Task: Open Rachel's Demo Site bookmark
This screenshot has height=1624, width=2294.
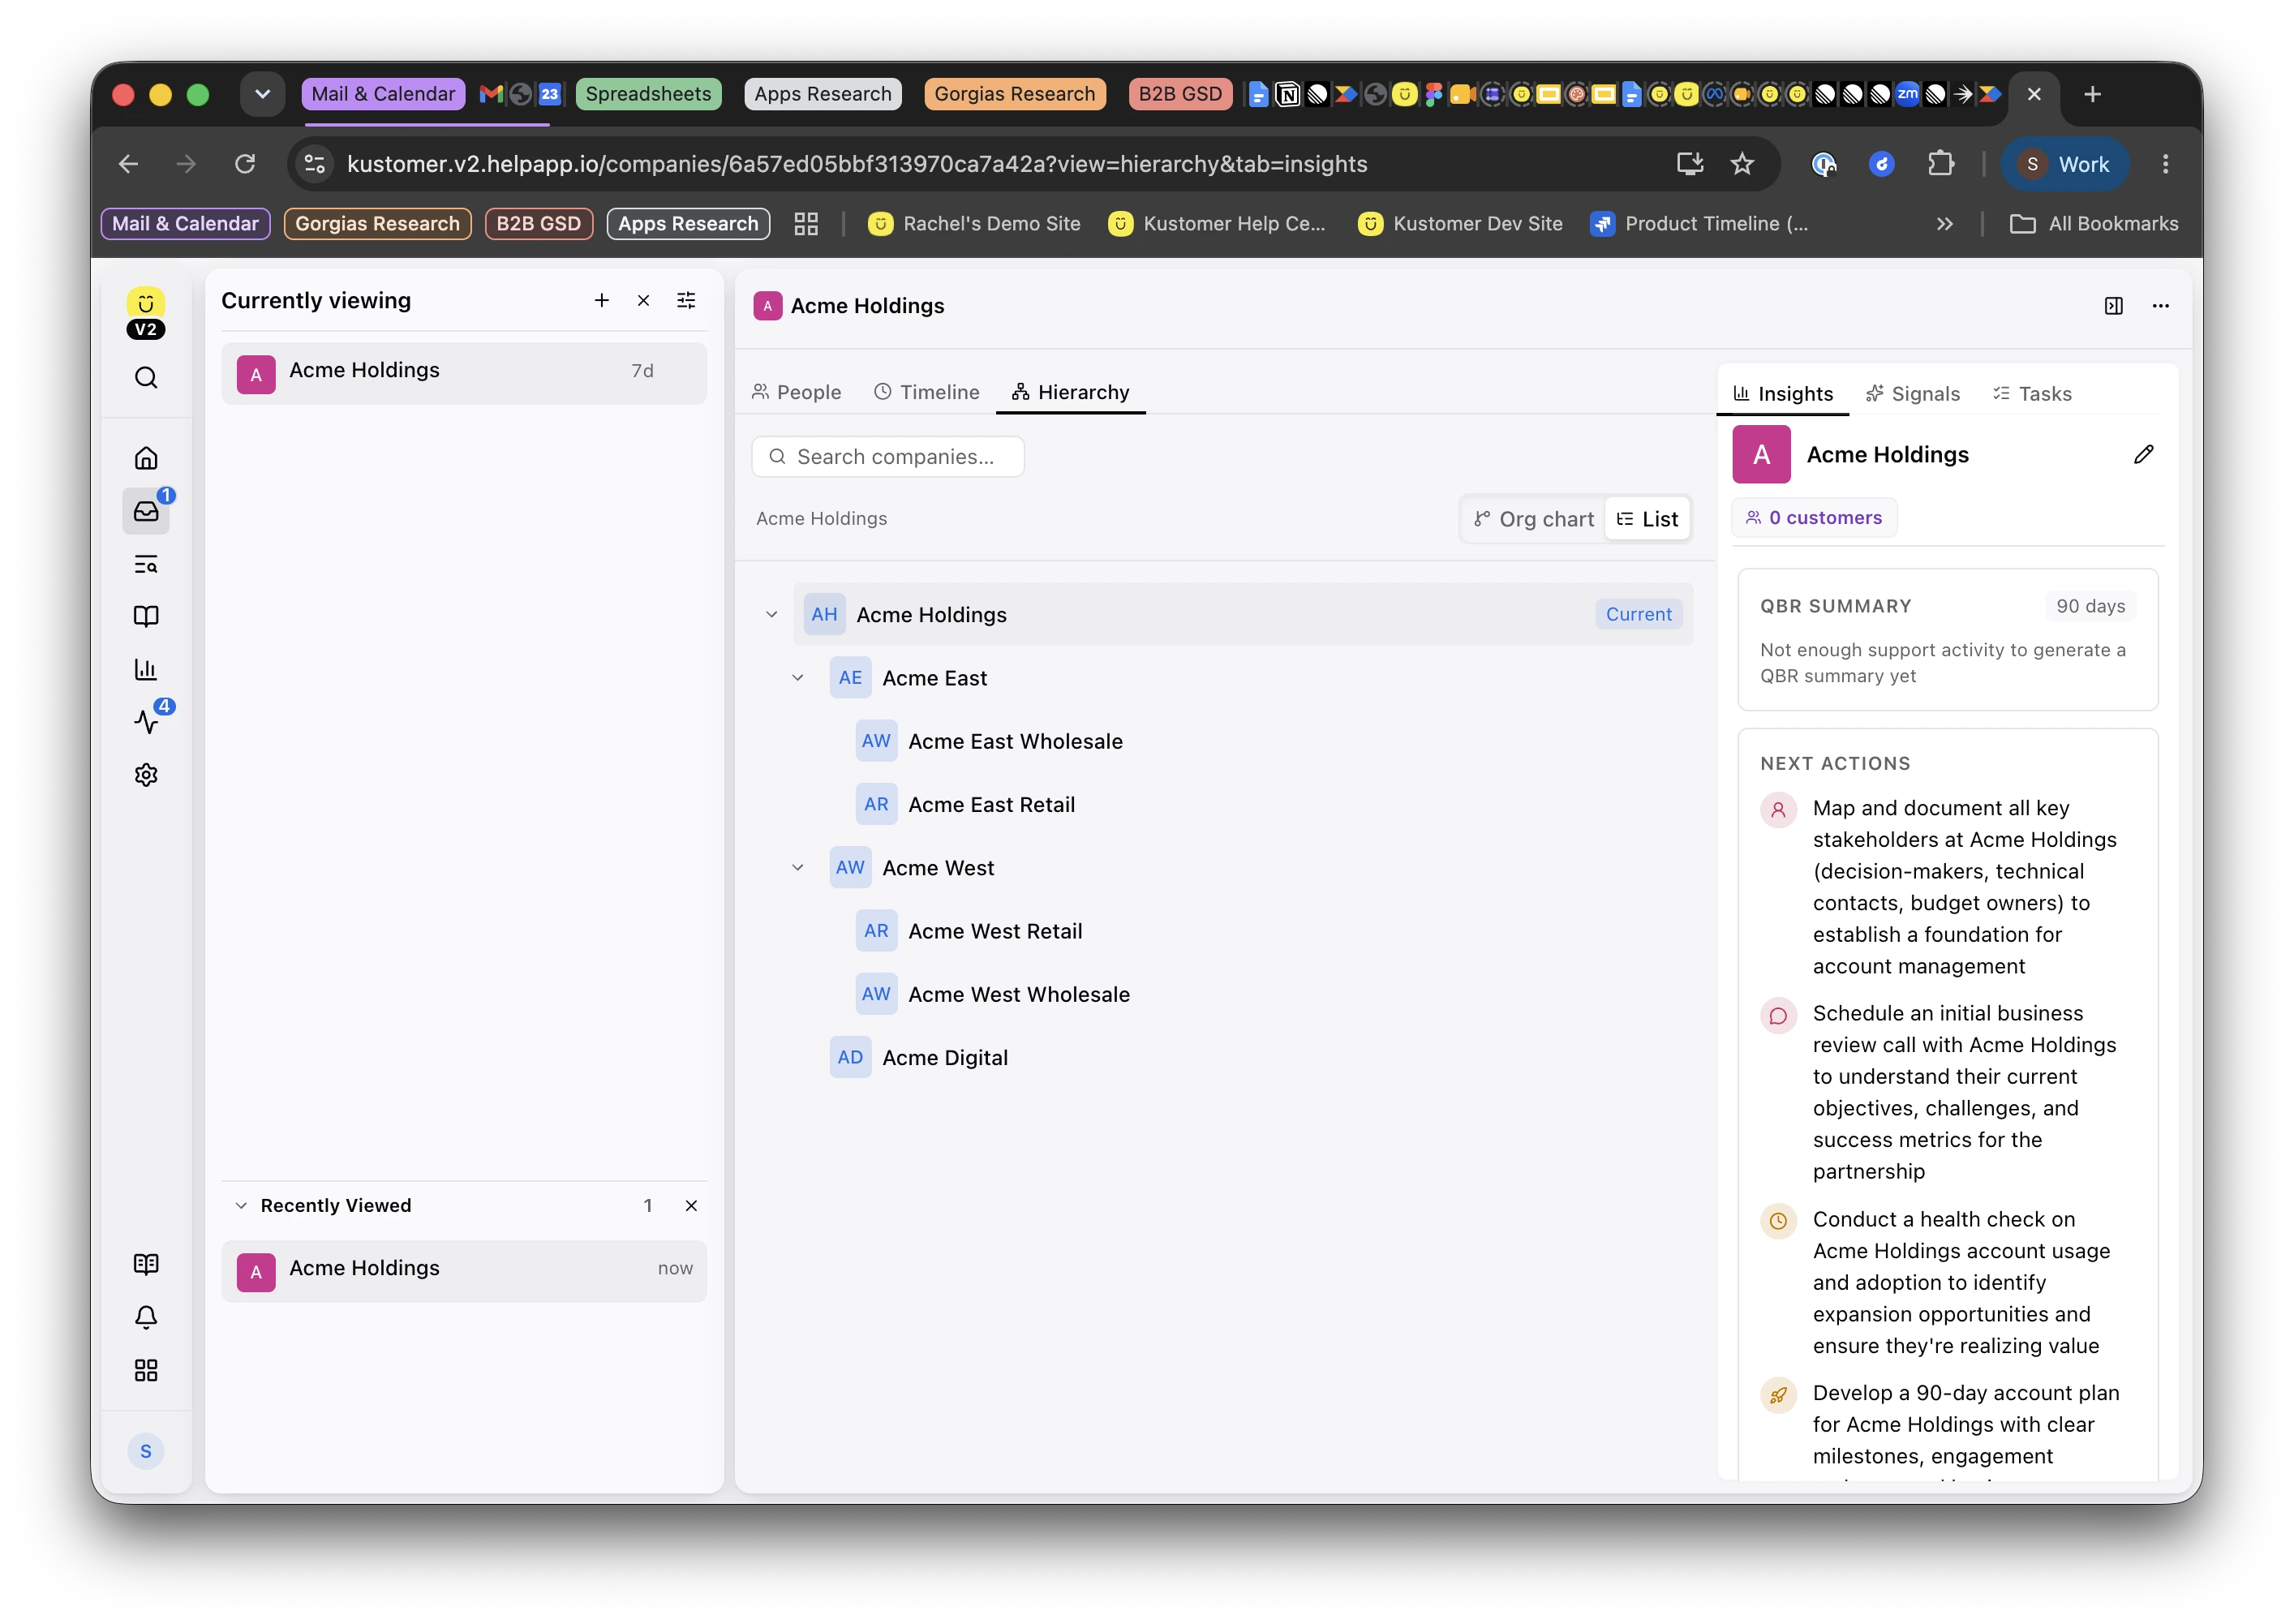Action: (975, 224)
